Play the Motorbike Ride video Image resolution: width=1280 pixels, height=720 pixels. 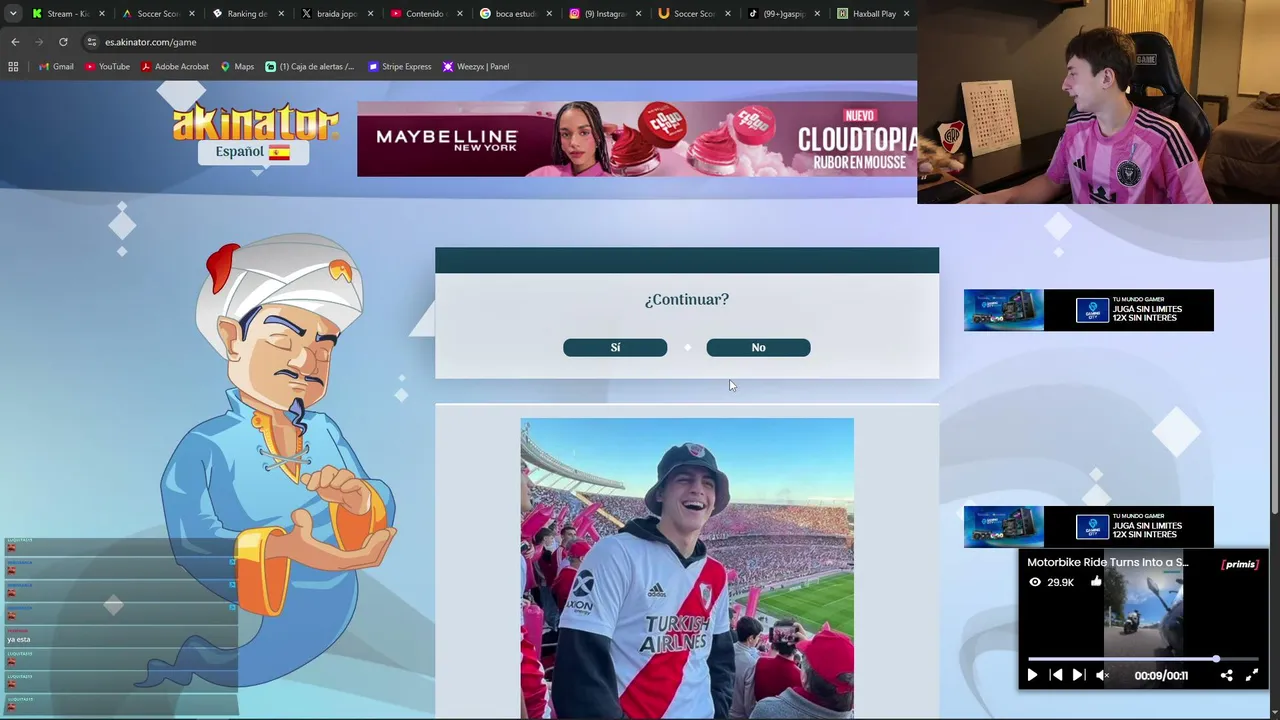[x=1032, y=675]
